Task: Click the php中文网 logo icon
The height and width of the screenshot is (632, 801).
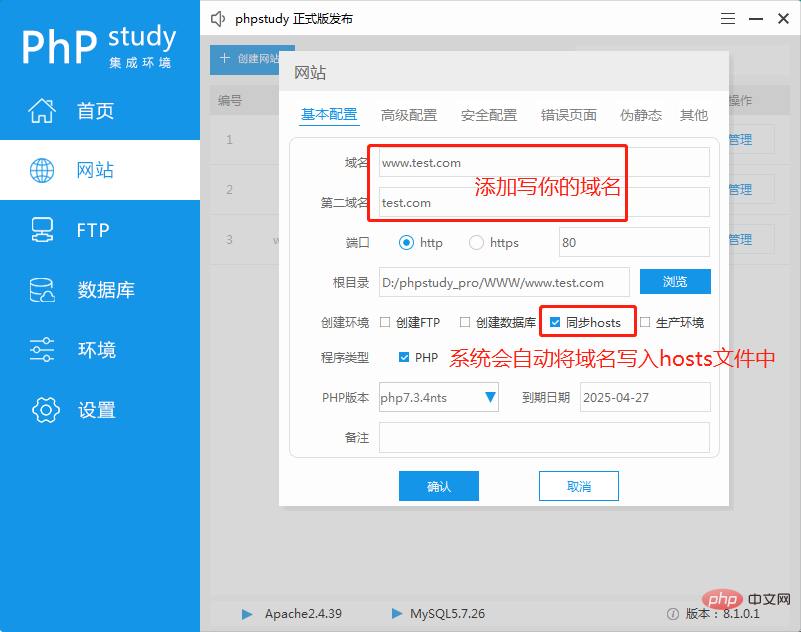Action: coord(723,599)
